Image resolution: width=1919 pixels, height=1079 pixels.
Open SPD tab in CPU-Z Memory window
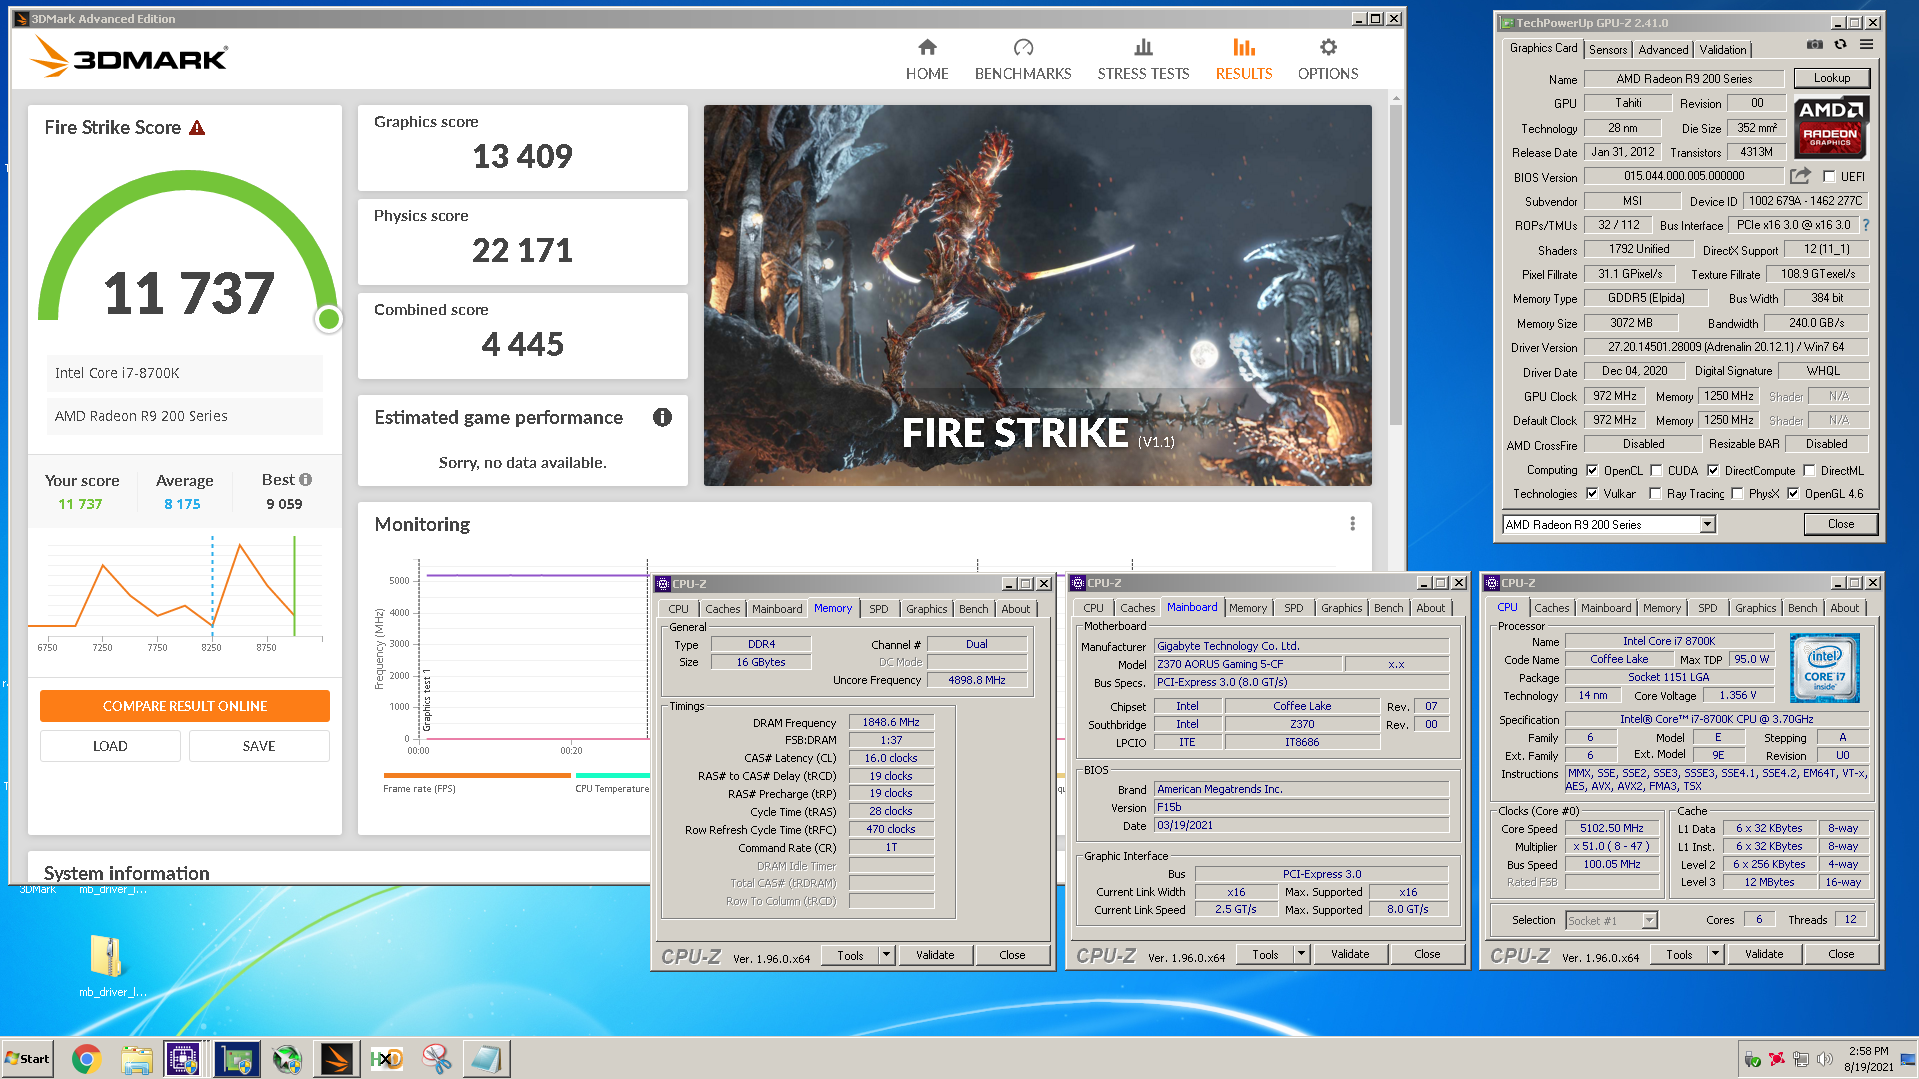(x=879, y=609)
